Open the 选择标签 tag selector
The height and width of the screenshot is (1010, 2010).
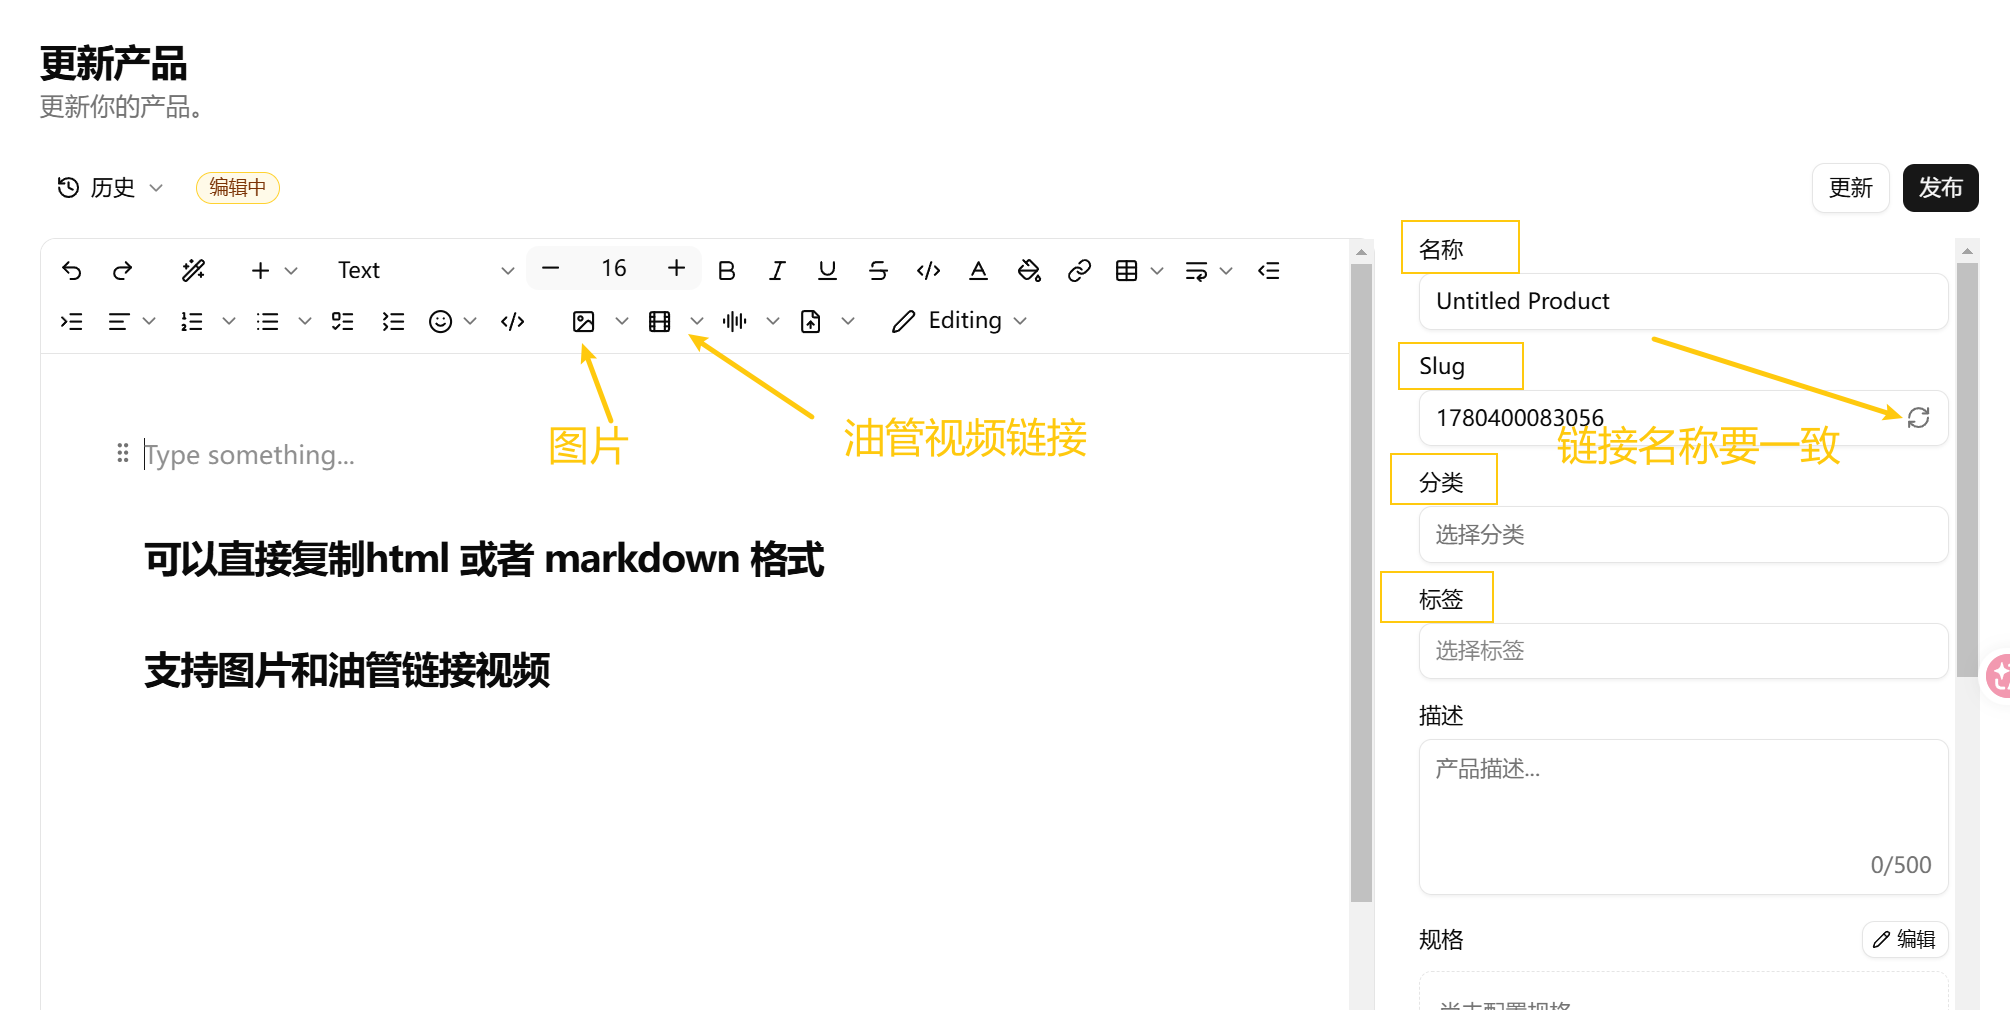[1683, 651]
